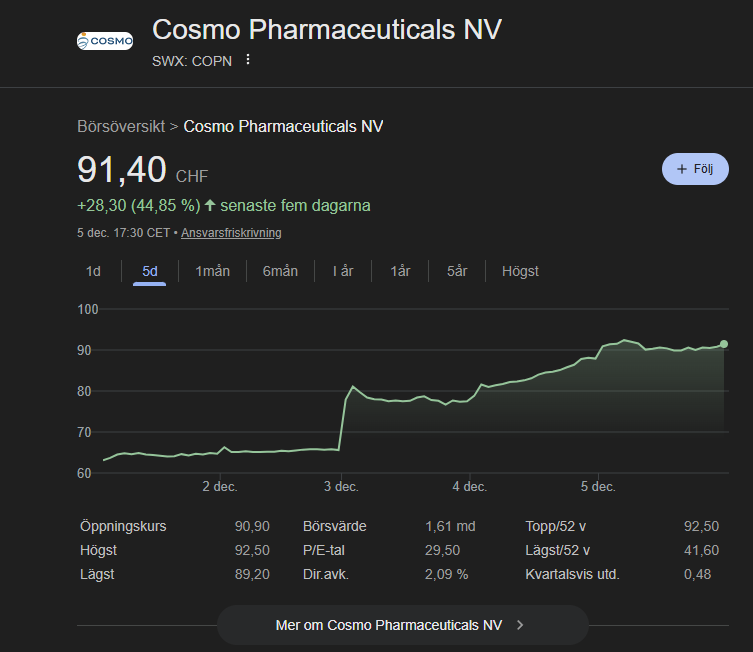Image resolution: width=753 pixels, height=652 pixels.
Task: Show the 6mån chart range
Action: 280,271
